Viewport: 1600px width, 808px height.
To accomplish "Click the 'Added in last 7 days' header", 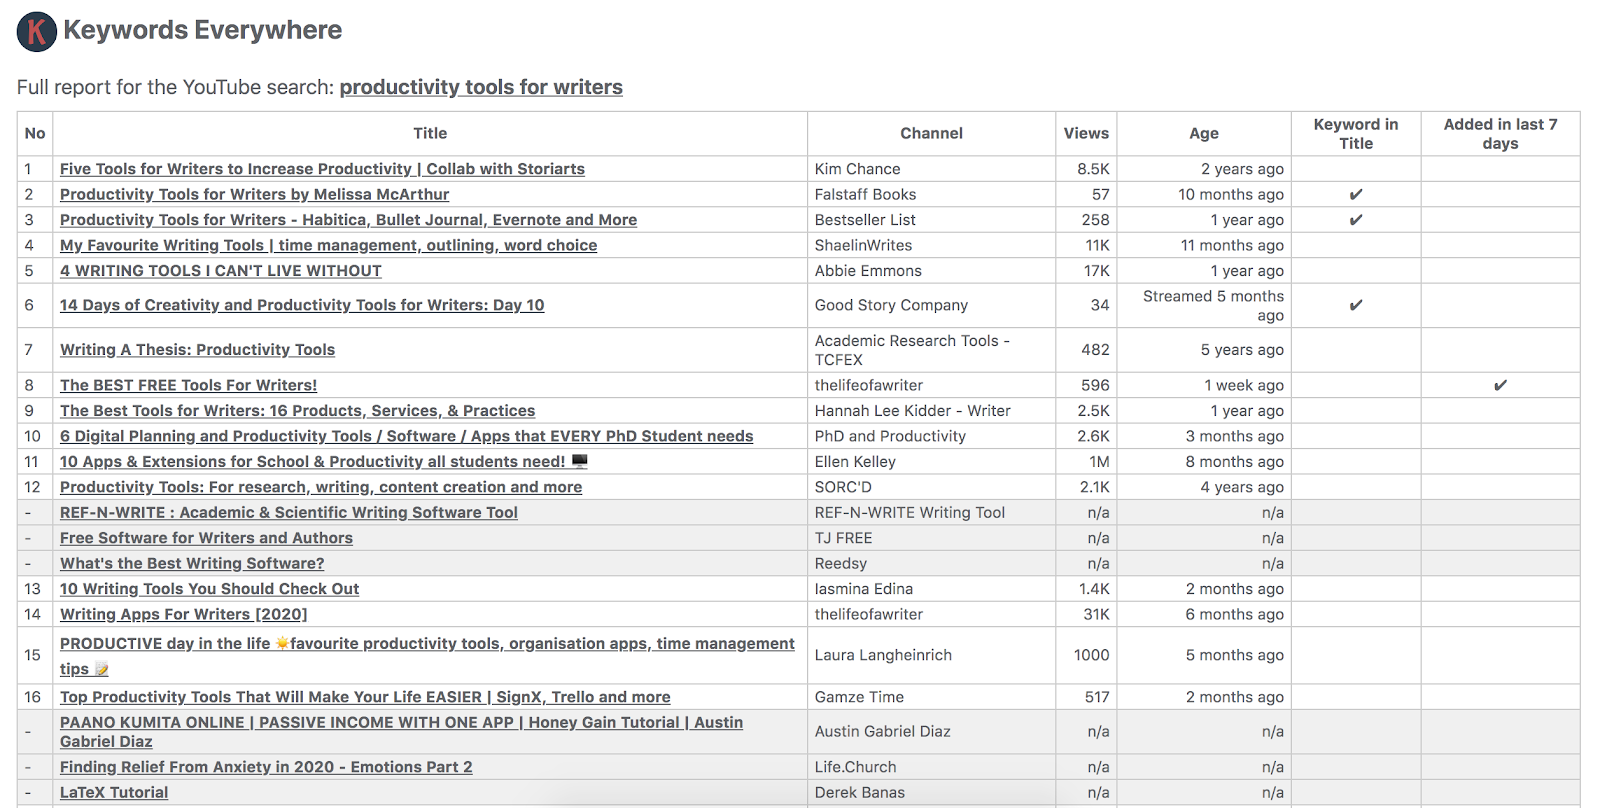I will [x=1500, y=134].
